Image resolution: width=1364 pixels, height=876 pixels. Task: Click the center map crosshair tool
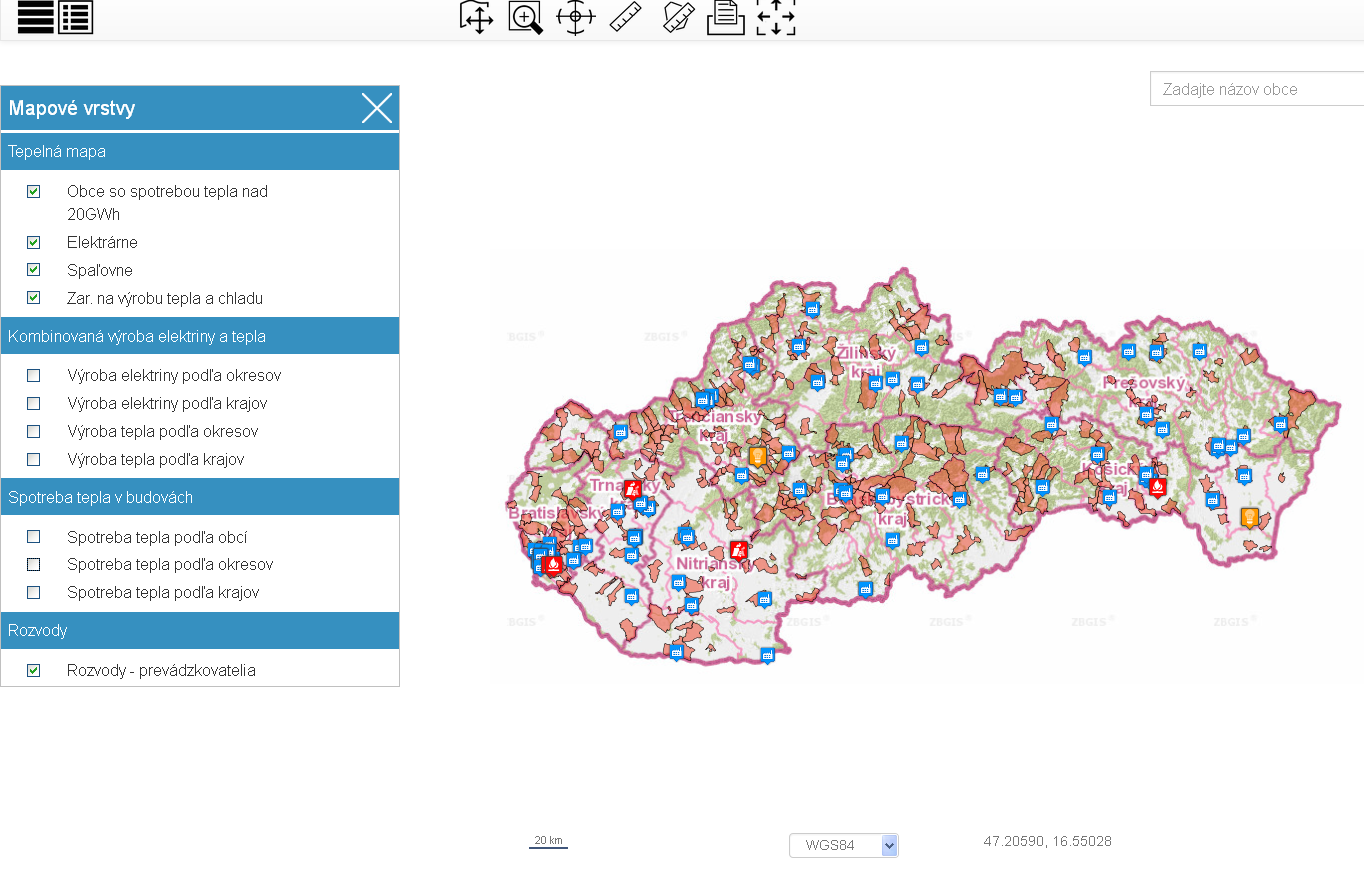click(x=575, y=17)
